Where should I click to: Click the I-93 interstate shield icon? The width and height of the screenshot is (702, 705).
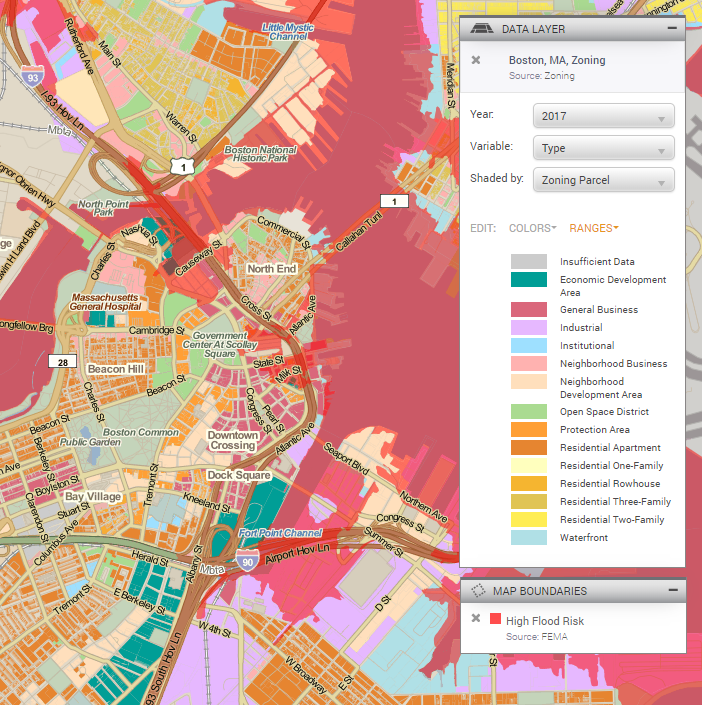(33, 76)
